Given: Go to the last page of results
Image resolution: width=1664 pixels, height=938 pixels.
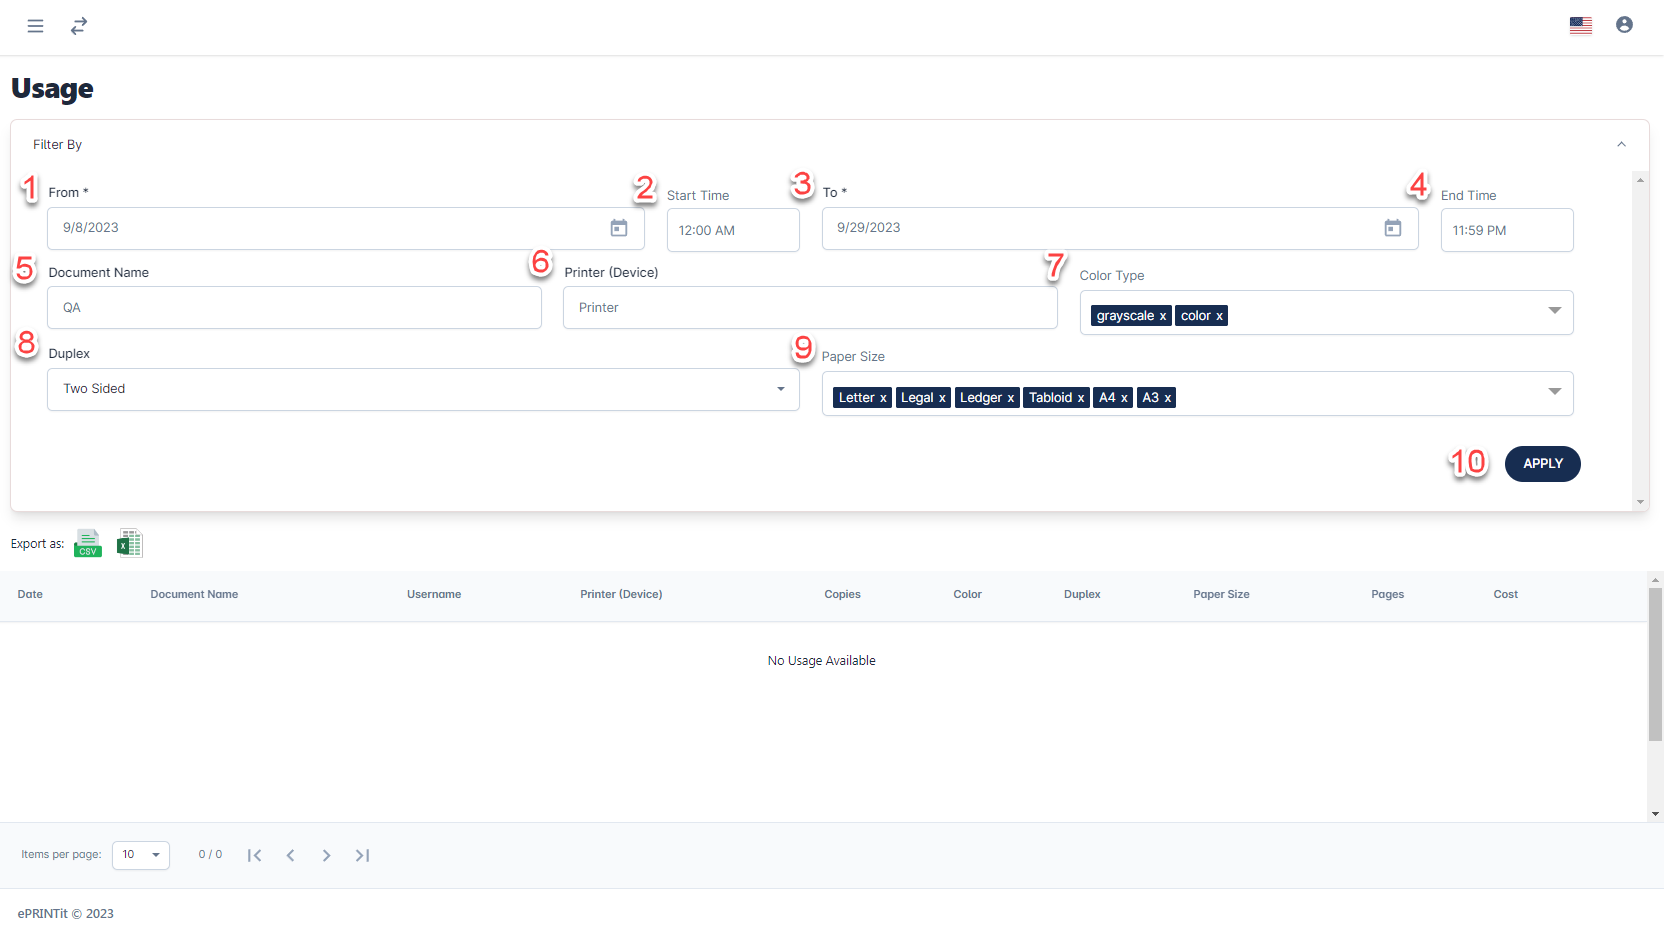Looking at the screenshot, I should (x=362, y=855).
